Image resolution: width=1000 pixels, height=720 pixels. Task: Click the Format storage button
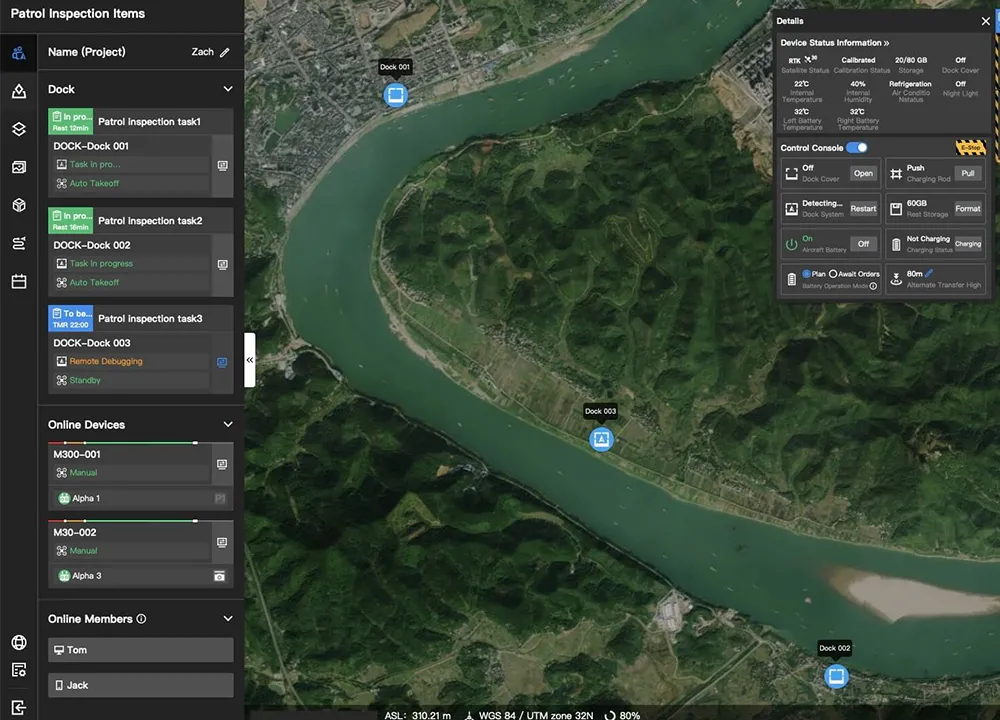tap(967, 209)
